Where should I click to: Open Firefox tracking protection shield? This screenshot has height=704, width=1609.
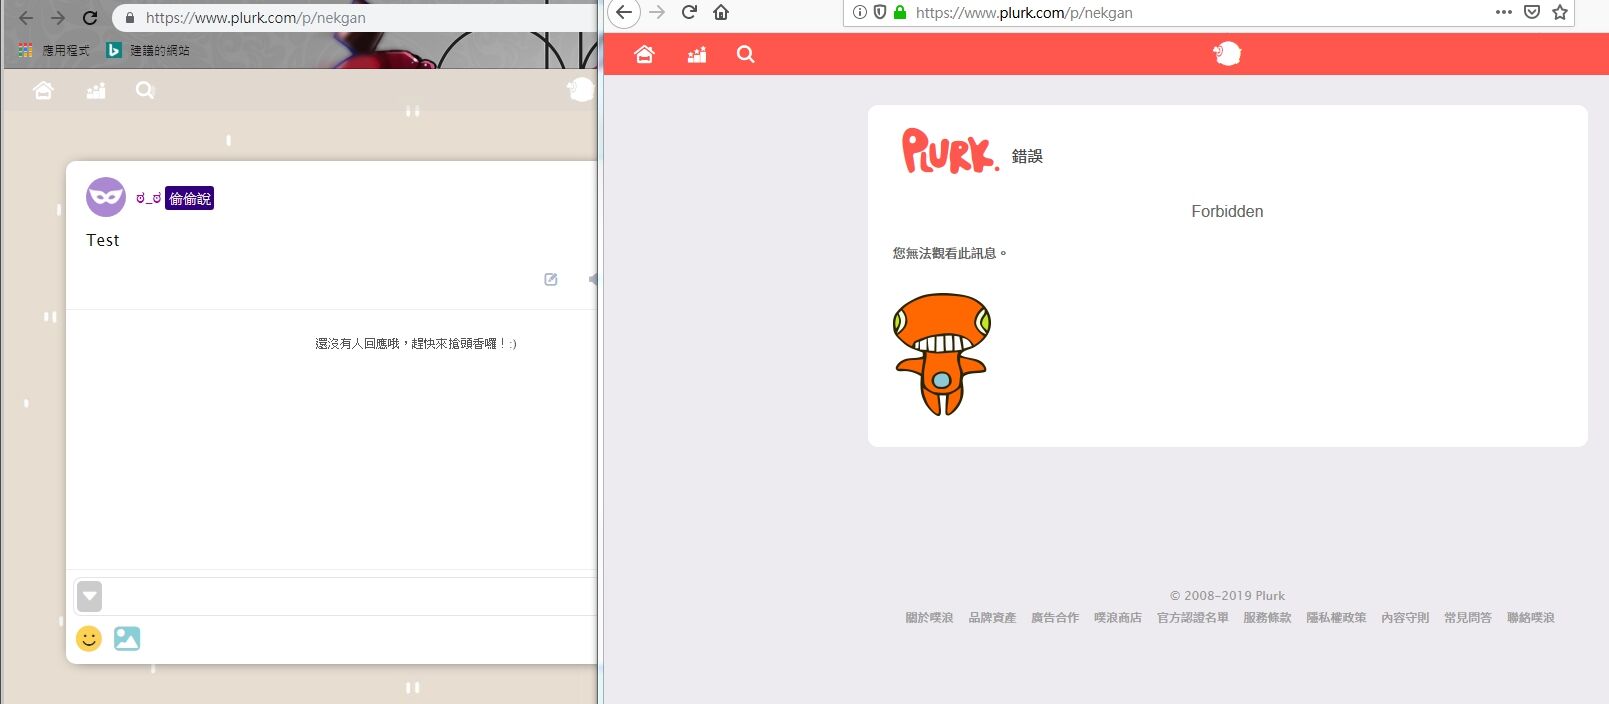coord(880,12)
